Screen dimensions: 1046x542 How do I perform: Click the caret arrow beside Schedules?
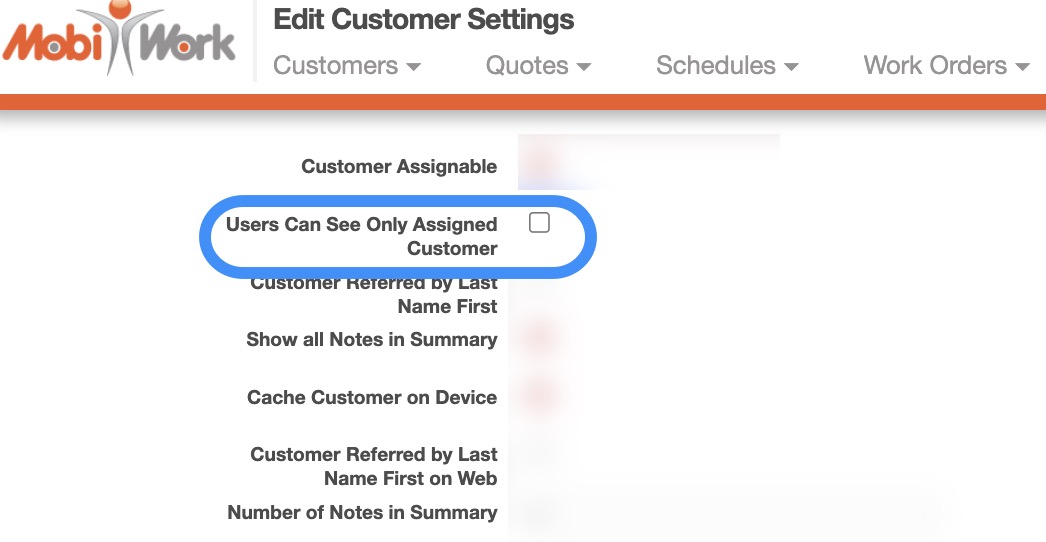pos(791,67)
